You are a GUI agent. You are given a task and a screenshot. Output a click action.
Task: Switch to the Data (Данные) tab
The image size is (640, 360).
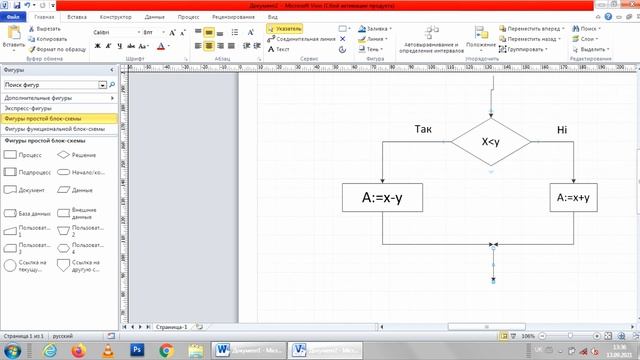(155, 17)
